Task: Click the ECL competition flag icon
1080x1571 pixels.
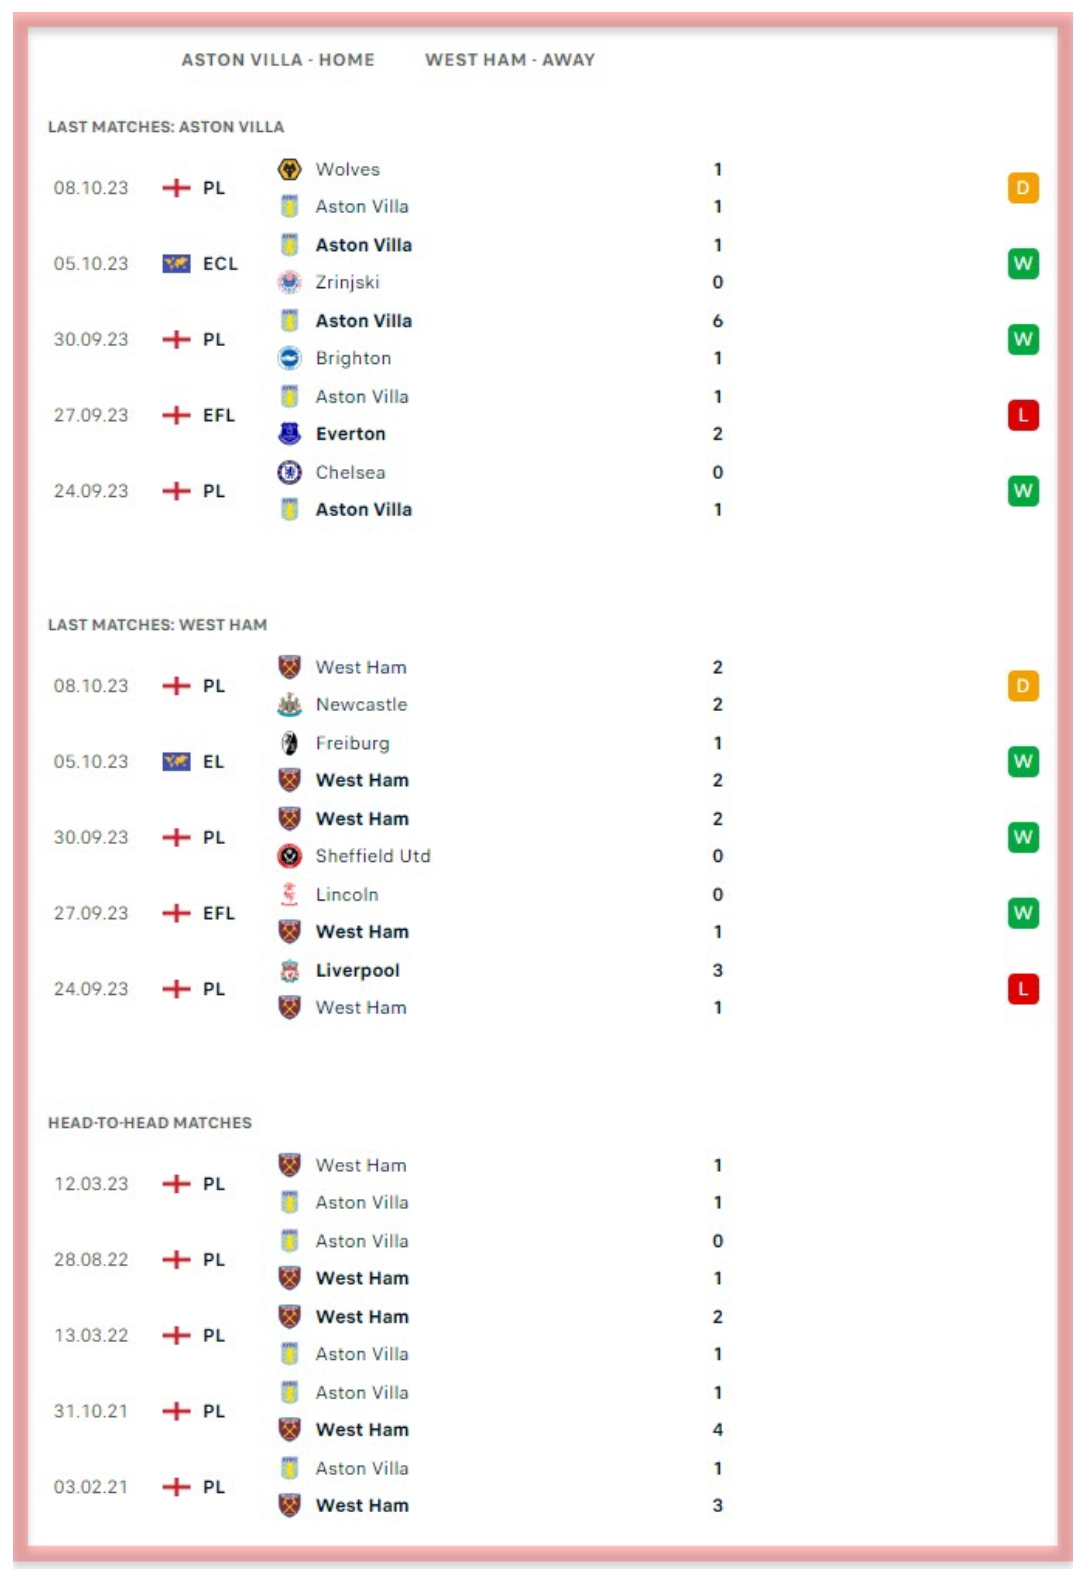Action: (176, 264)
